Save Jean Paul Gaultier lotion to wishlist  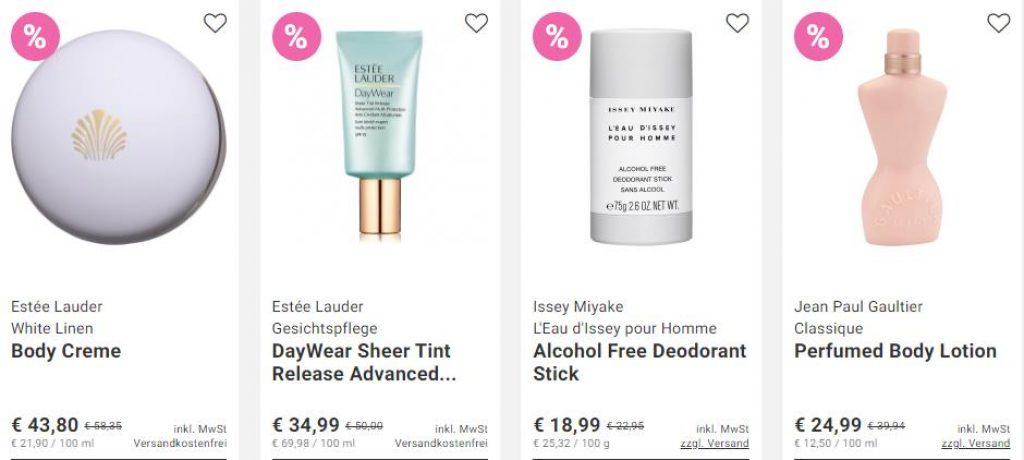pos(999,23)
